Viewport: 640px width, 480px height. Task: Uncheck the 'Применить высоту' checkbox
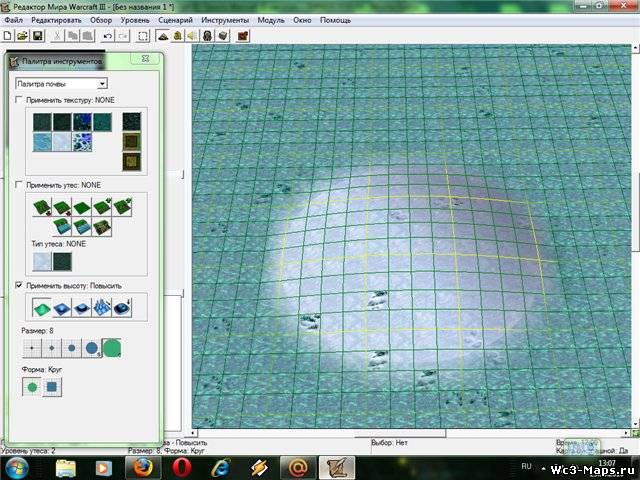point(18,285)
